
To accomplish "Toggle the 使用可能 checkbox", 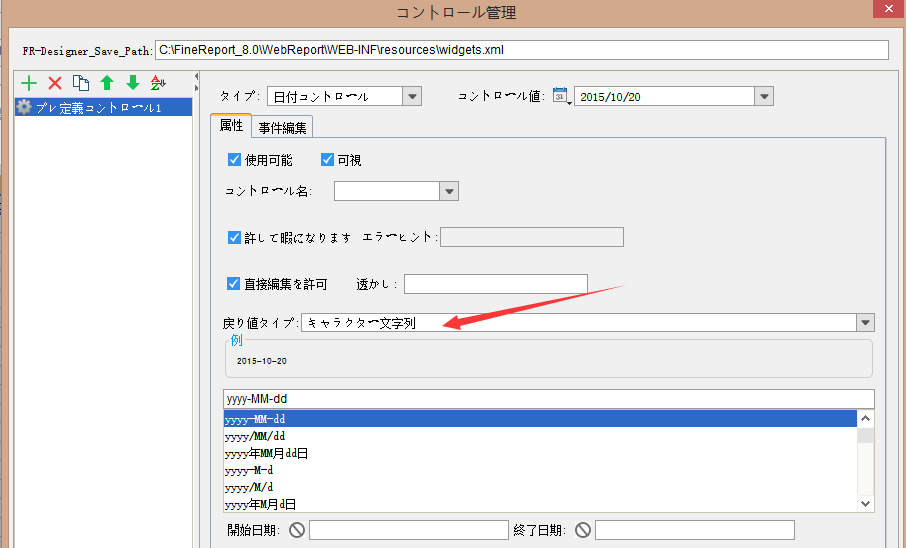I will (234, 160).
